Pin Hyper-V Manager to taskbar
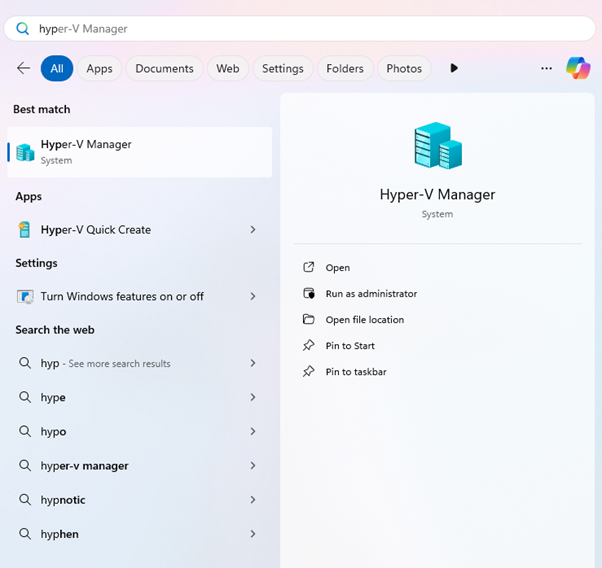The height and width of the screenshot is (568, 602). [356, 372]
